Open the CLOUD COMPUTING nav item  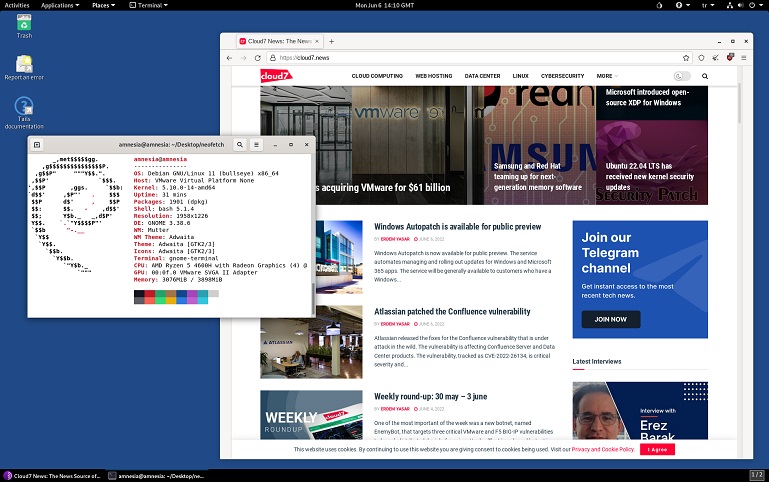coord(377,76)
